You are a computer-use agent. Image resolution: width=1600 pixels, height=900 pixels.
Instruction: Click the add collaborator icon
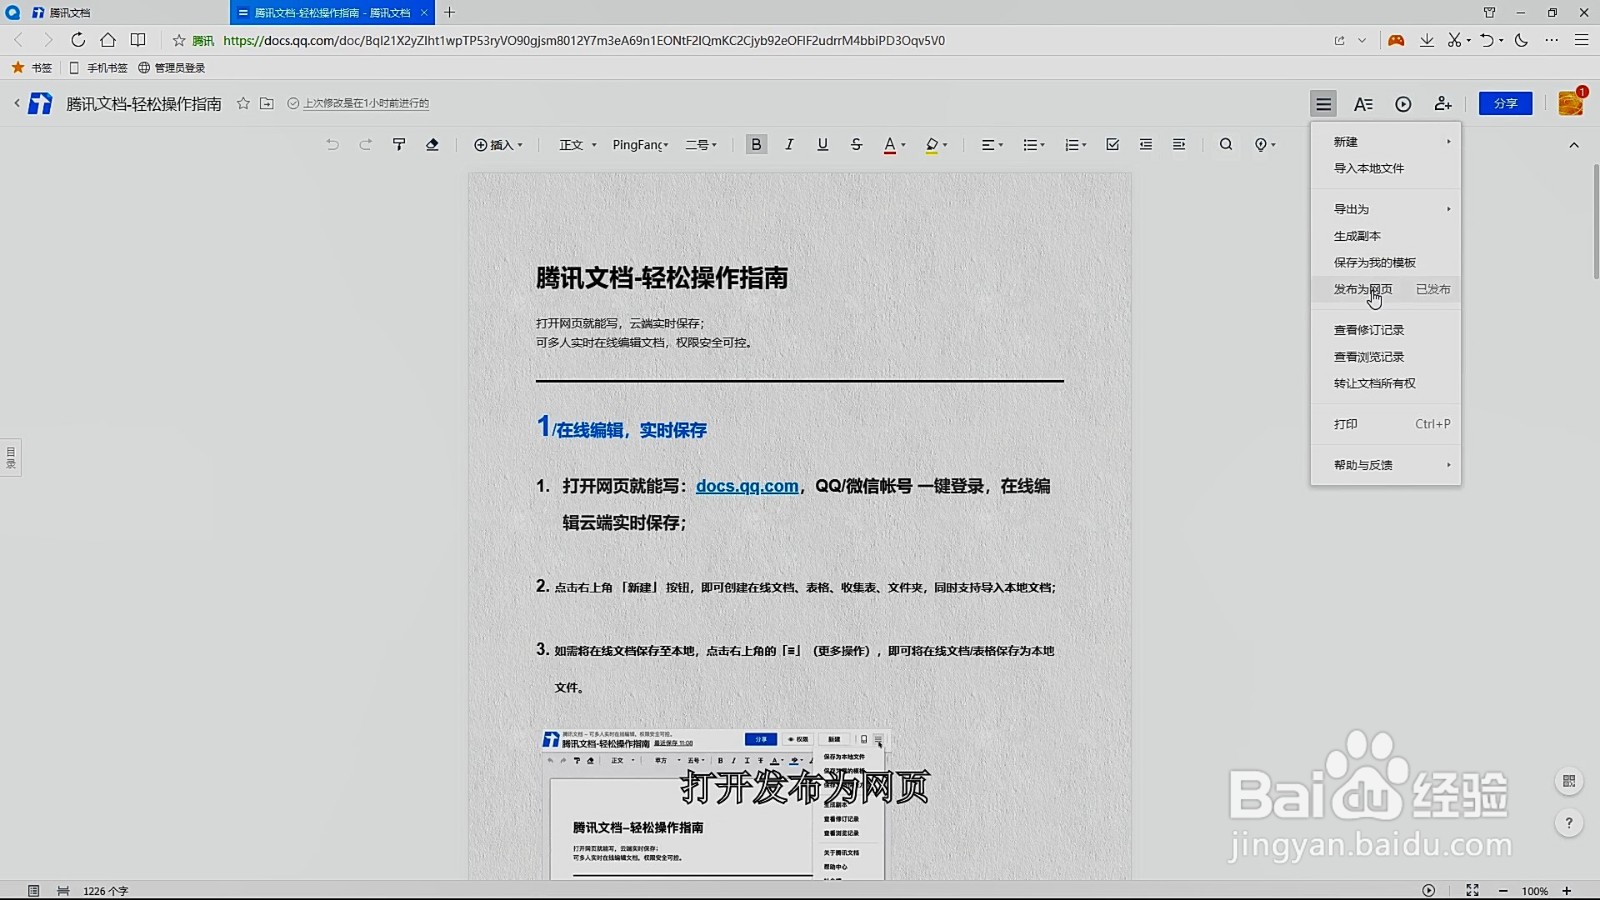pos(1443,104)
